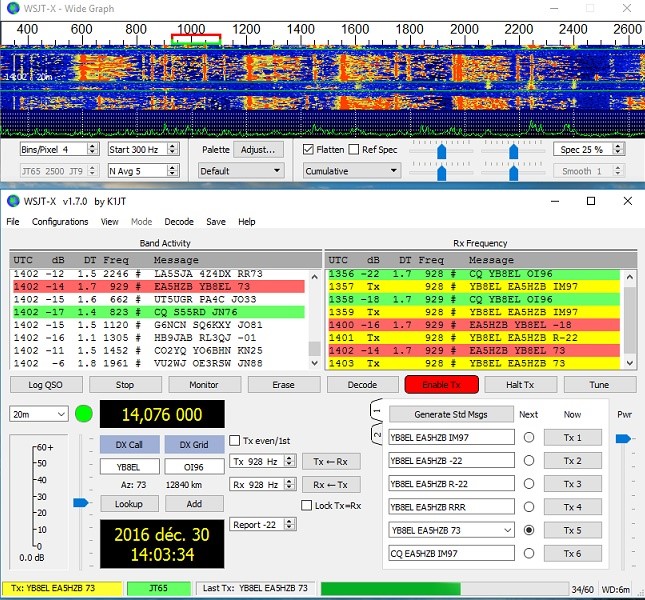Select Next radio button for Tx 2
The image size is (645, 600).
click(x=529, y=460)
